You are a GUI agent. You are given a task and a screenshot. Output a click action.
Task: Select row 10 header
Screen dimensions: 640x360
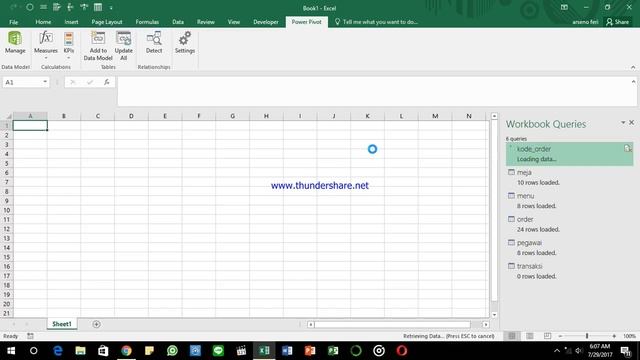[x=7, y=210]
